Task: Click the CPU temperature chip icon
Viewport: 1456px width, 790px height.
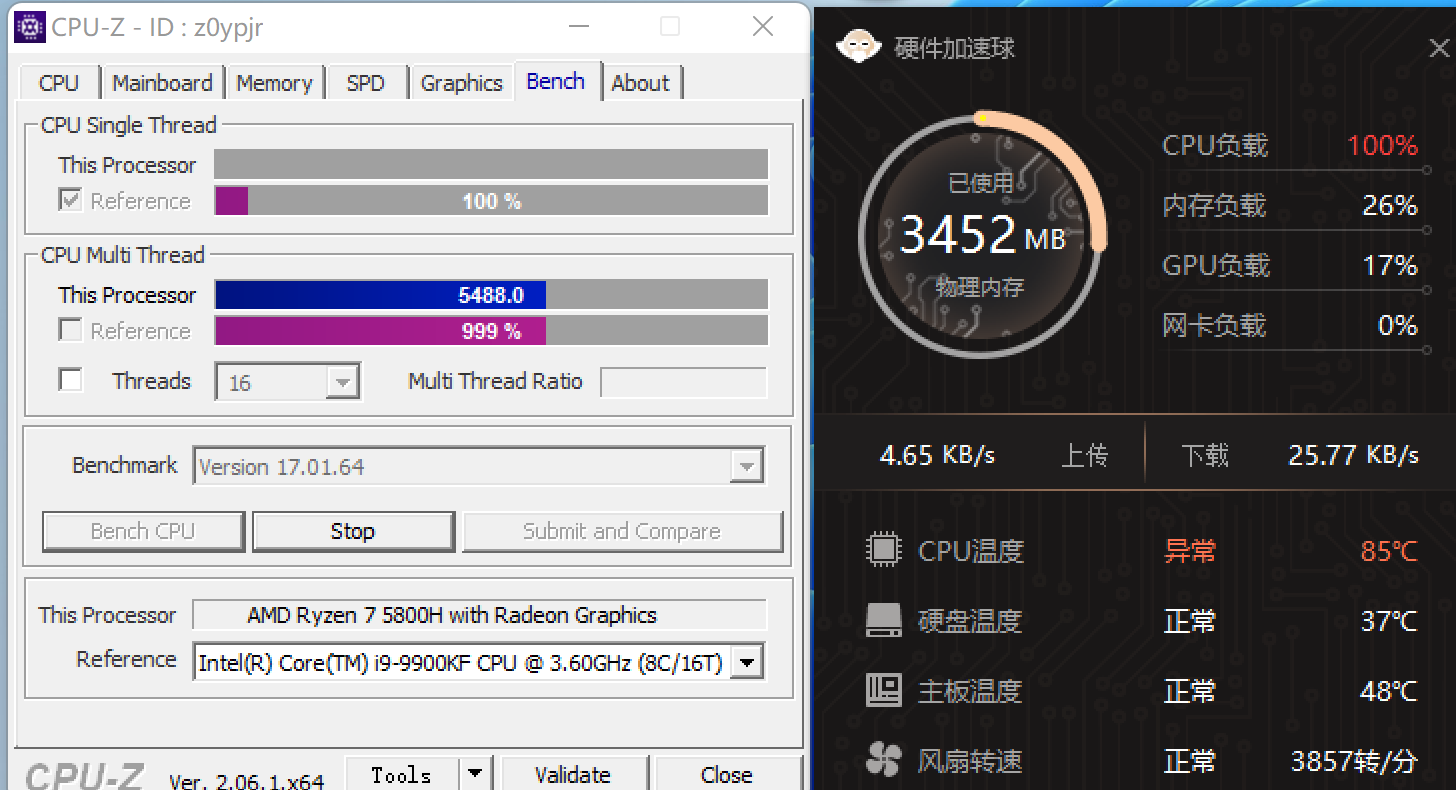Action: [883, 550]
